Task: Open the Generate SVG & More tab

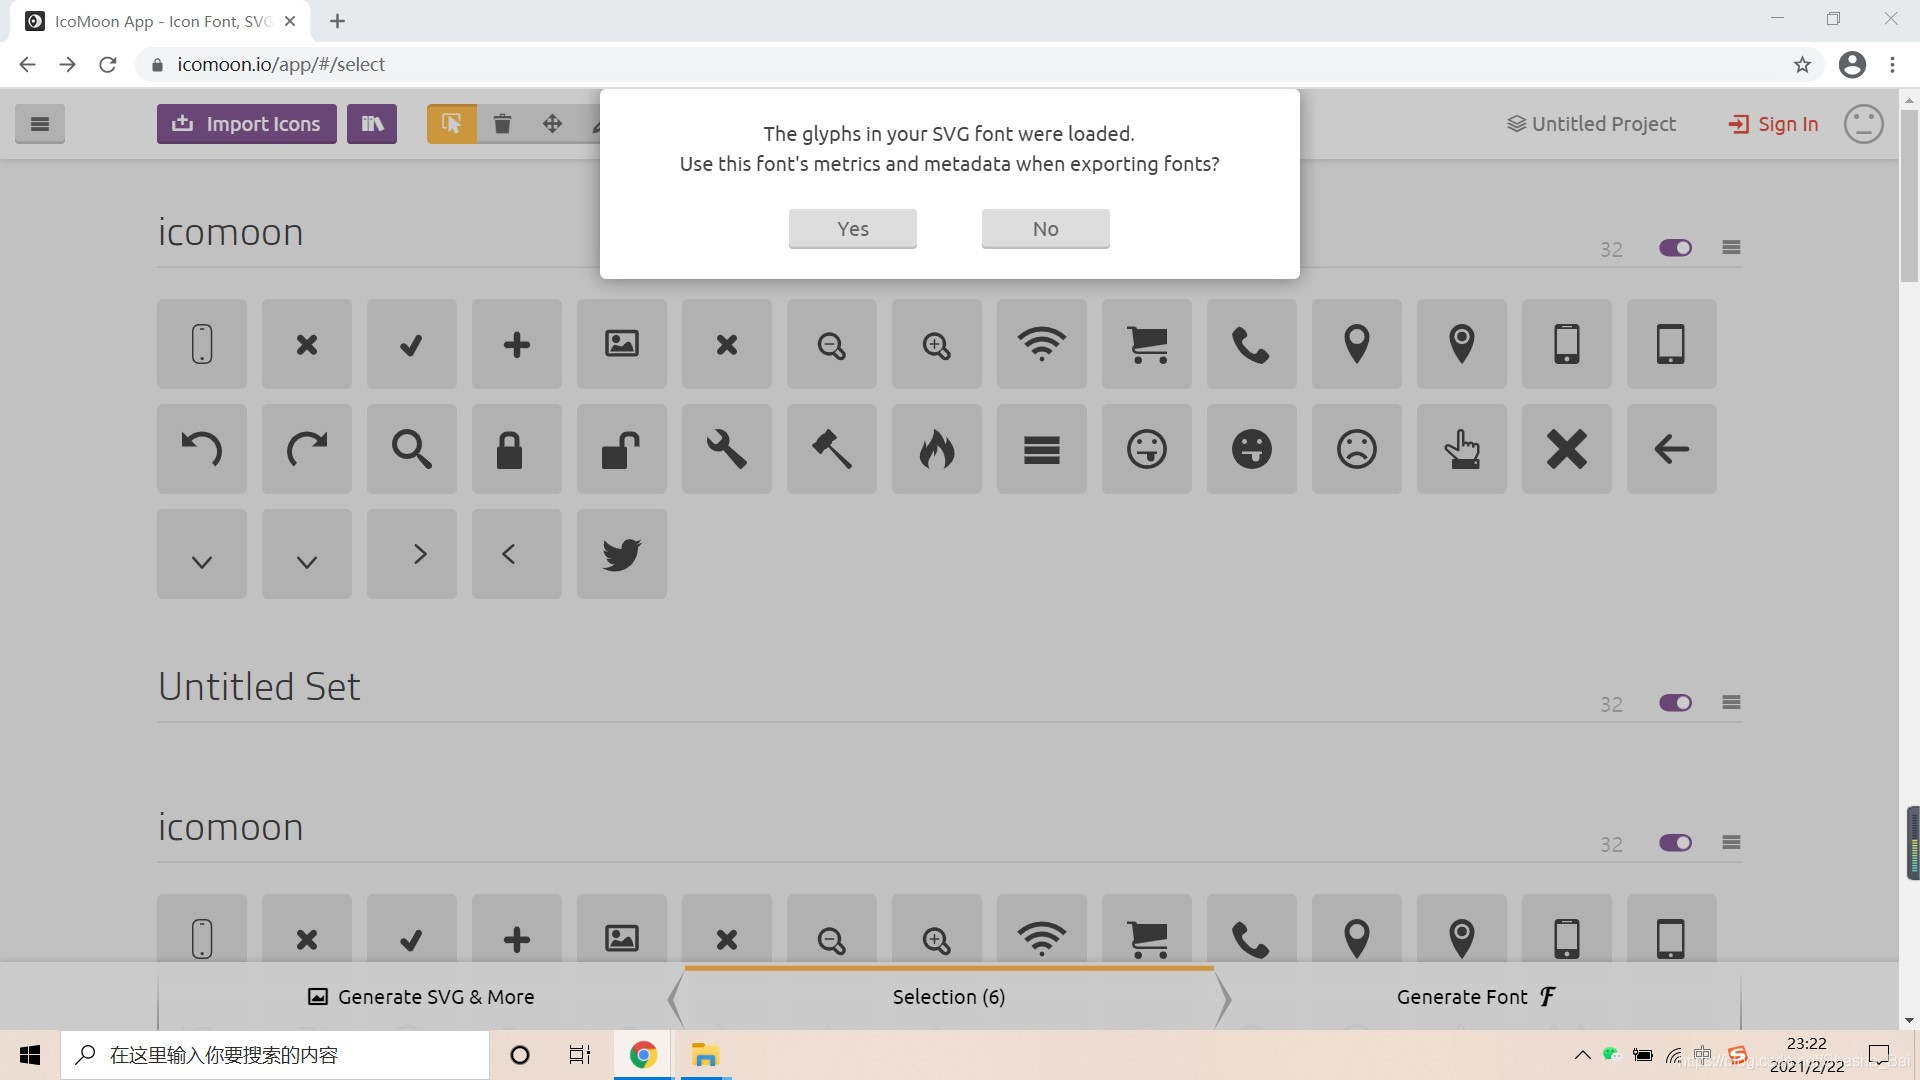Action: point(420,997)
